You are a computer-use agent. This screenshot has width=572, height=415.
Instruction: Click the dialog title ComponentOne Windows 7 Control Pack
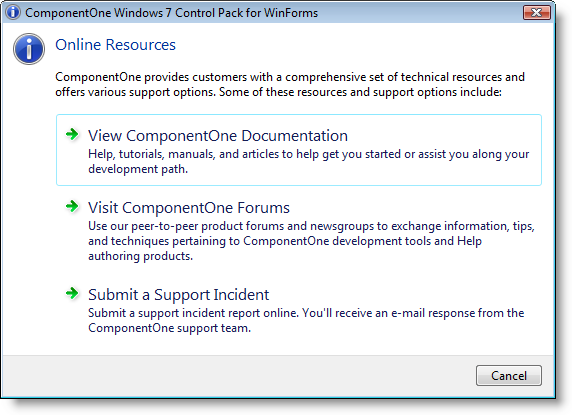(x=171, y=13)
